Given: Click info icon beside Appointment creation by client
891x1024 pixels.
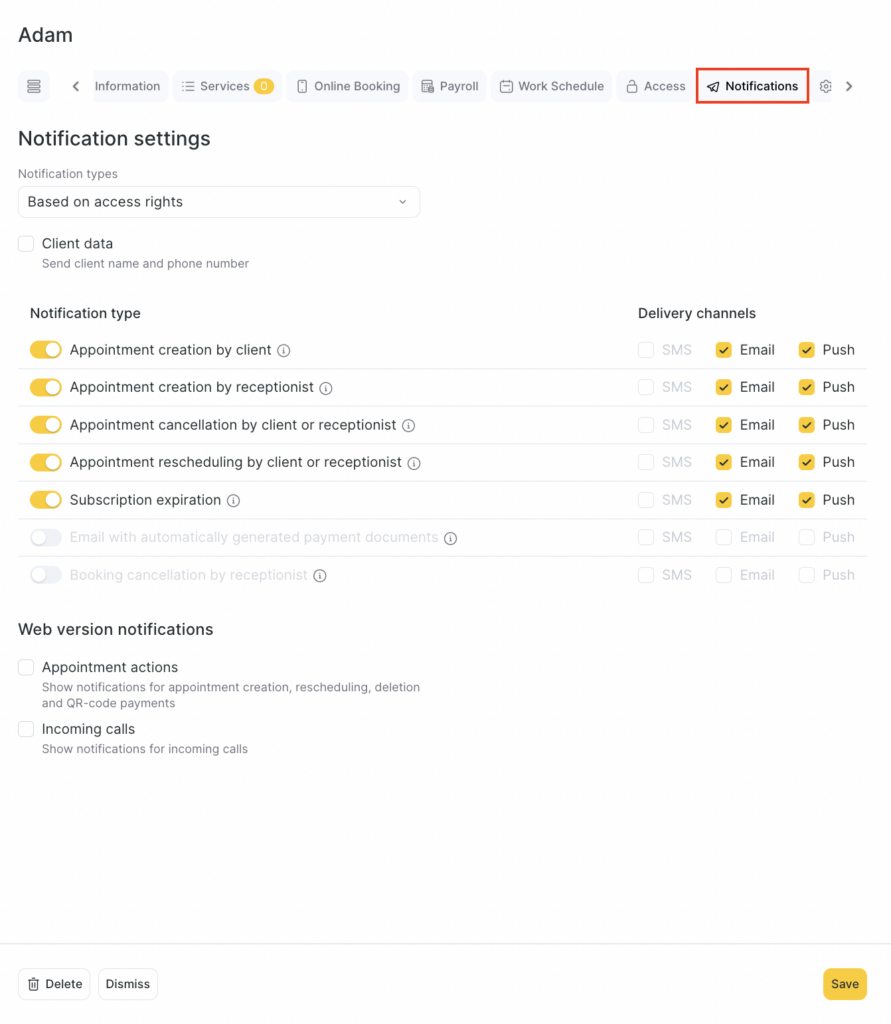Looking at the screenshot, I should pos(284,351).
